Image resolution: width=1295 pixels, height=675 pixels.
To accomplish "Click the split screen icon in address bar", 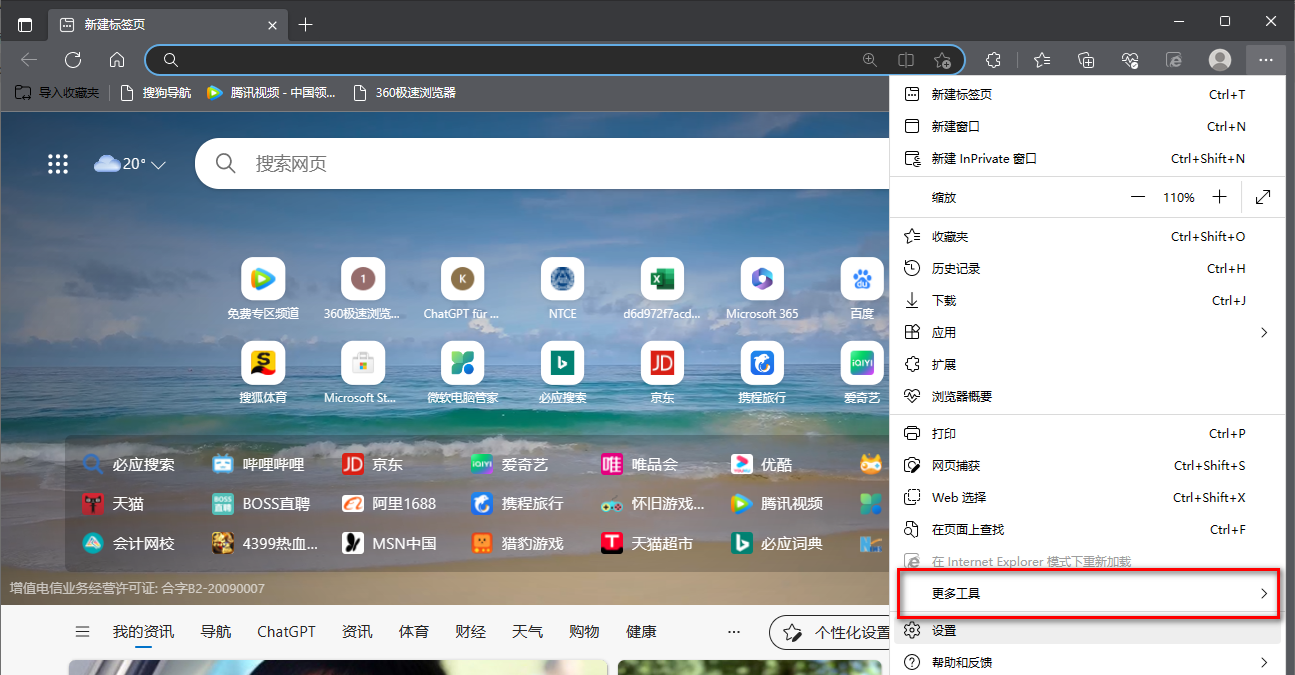I will [x=906, y=60].
